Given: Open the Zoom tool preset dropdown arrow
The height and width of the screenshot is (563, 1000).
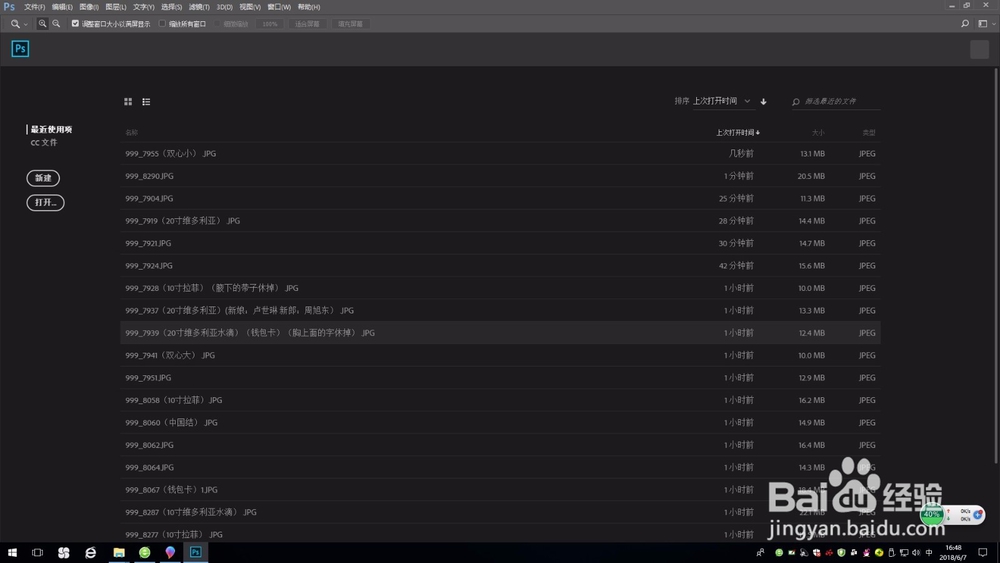Looking at the screenshot, I should (26, 24).
